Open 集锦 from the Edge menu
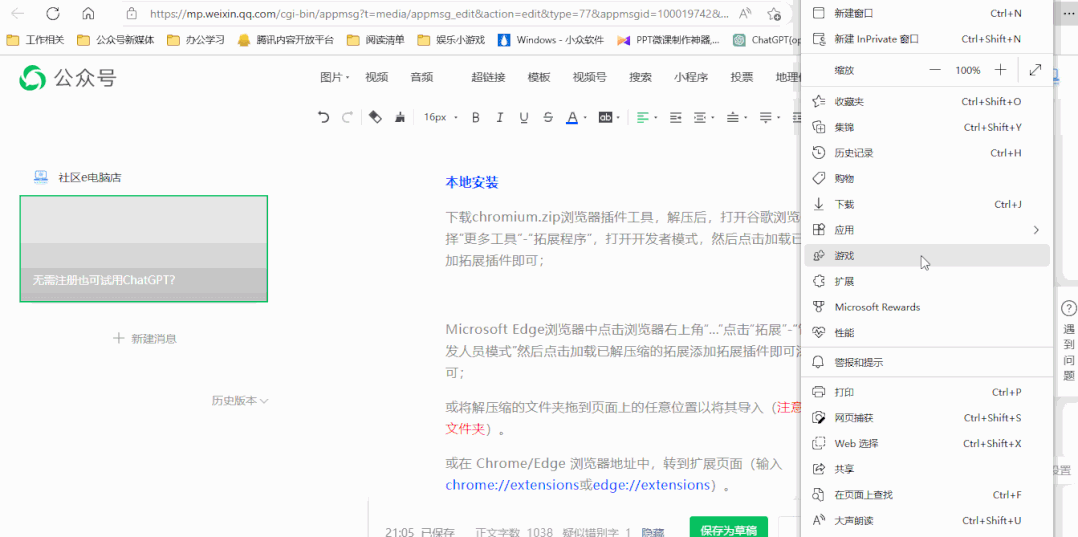 [927, 127]
